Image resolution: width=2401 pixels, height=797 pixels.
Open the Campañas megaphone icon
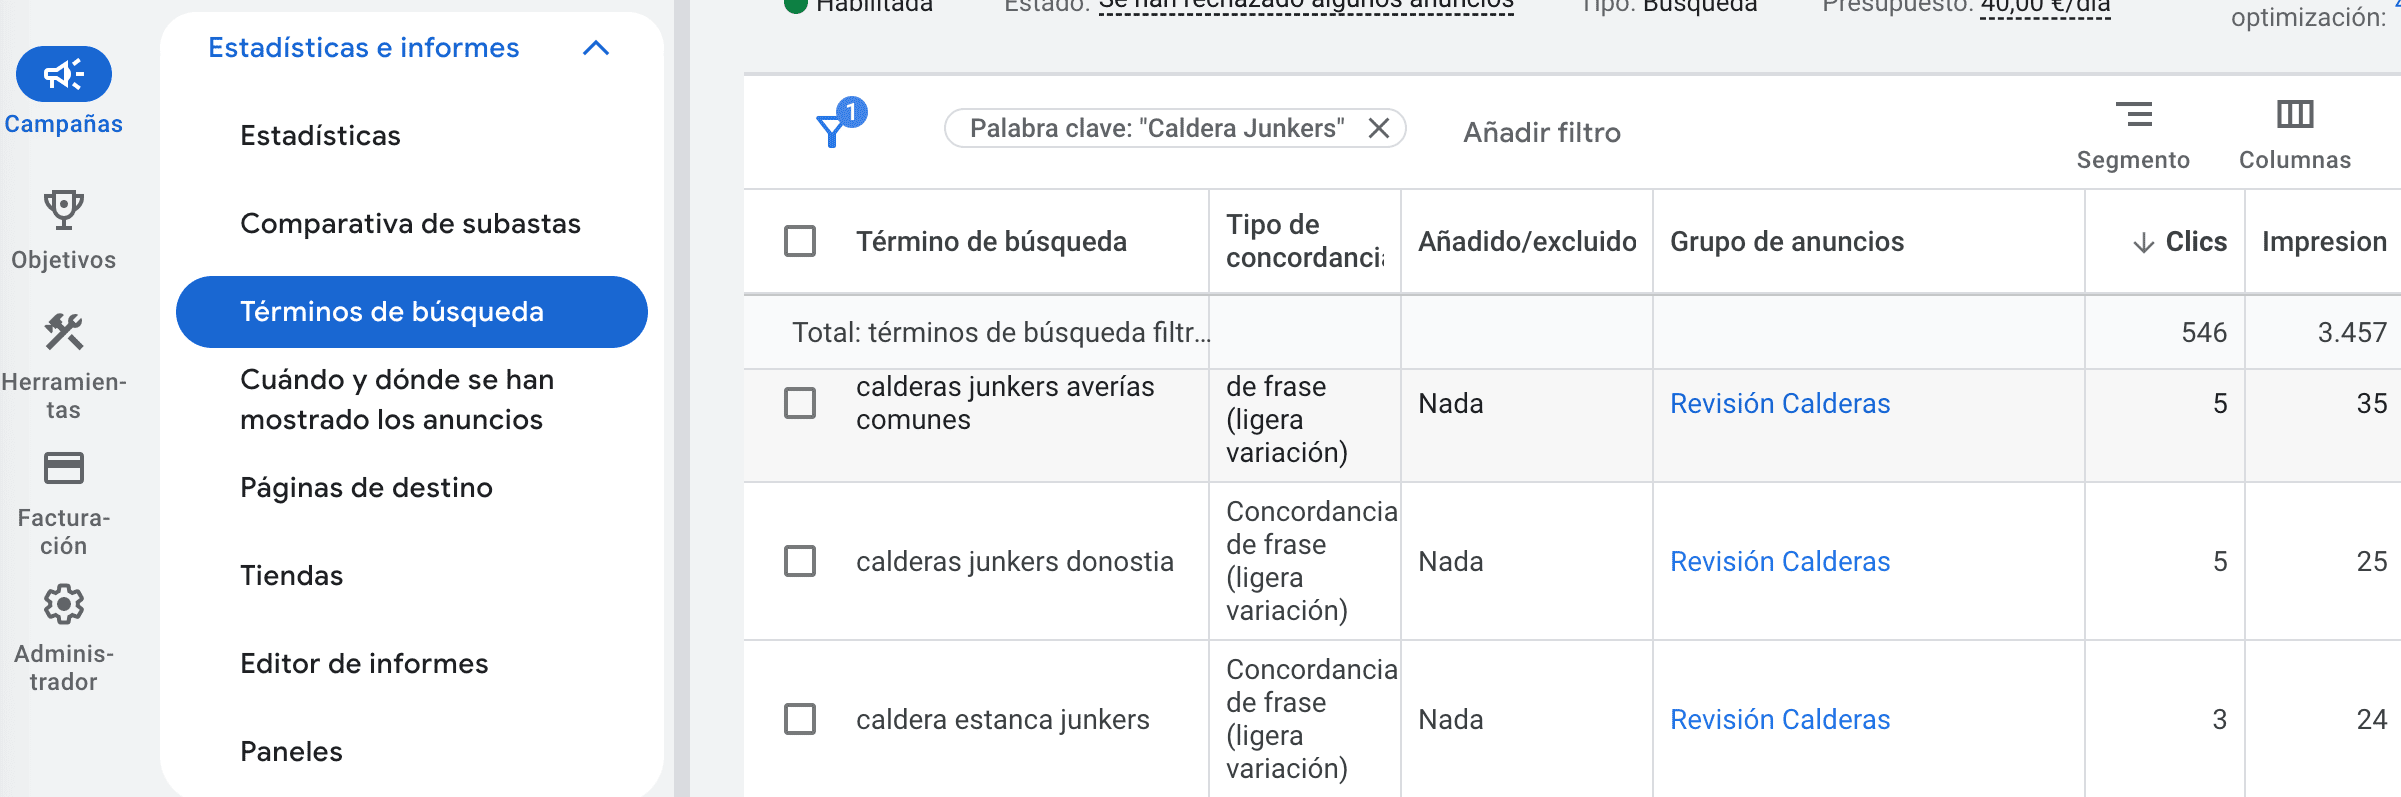pos(64,74)
